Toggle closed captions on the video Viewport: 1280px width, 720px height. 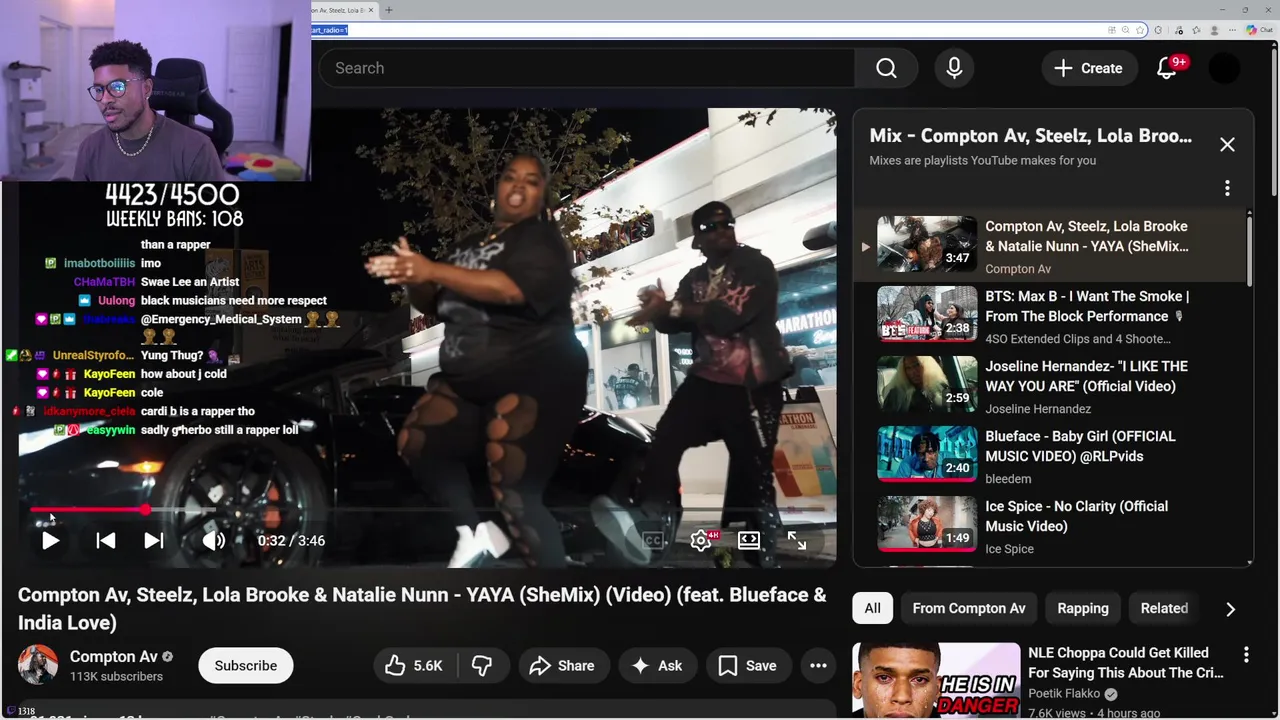click(653, 540)
